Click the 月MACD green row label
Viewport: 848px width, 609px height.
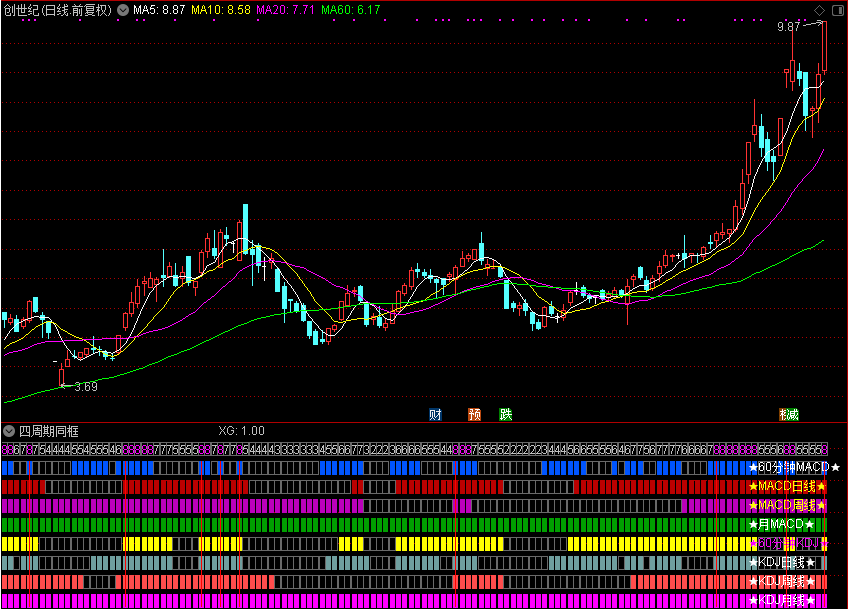tap(782, 525)
